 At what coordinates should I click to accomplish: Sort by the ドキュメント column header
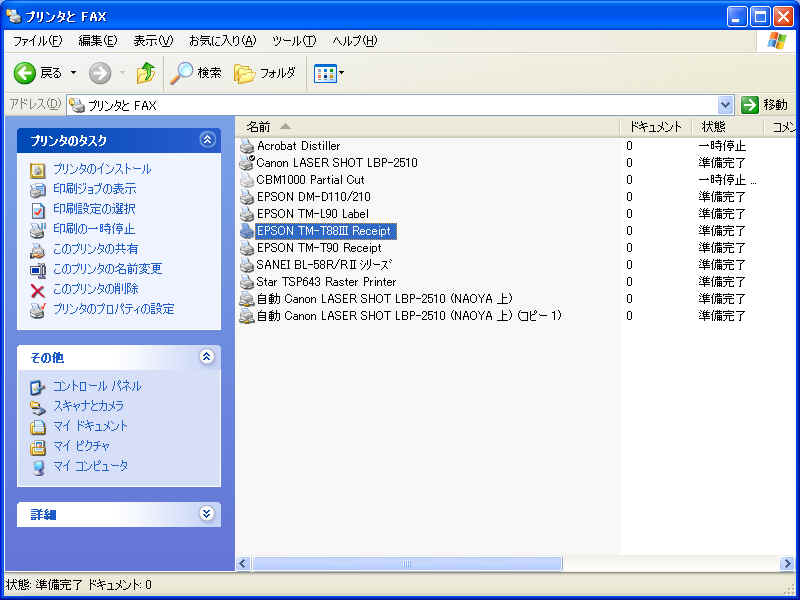click(656, 127)
